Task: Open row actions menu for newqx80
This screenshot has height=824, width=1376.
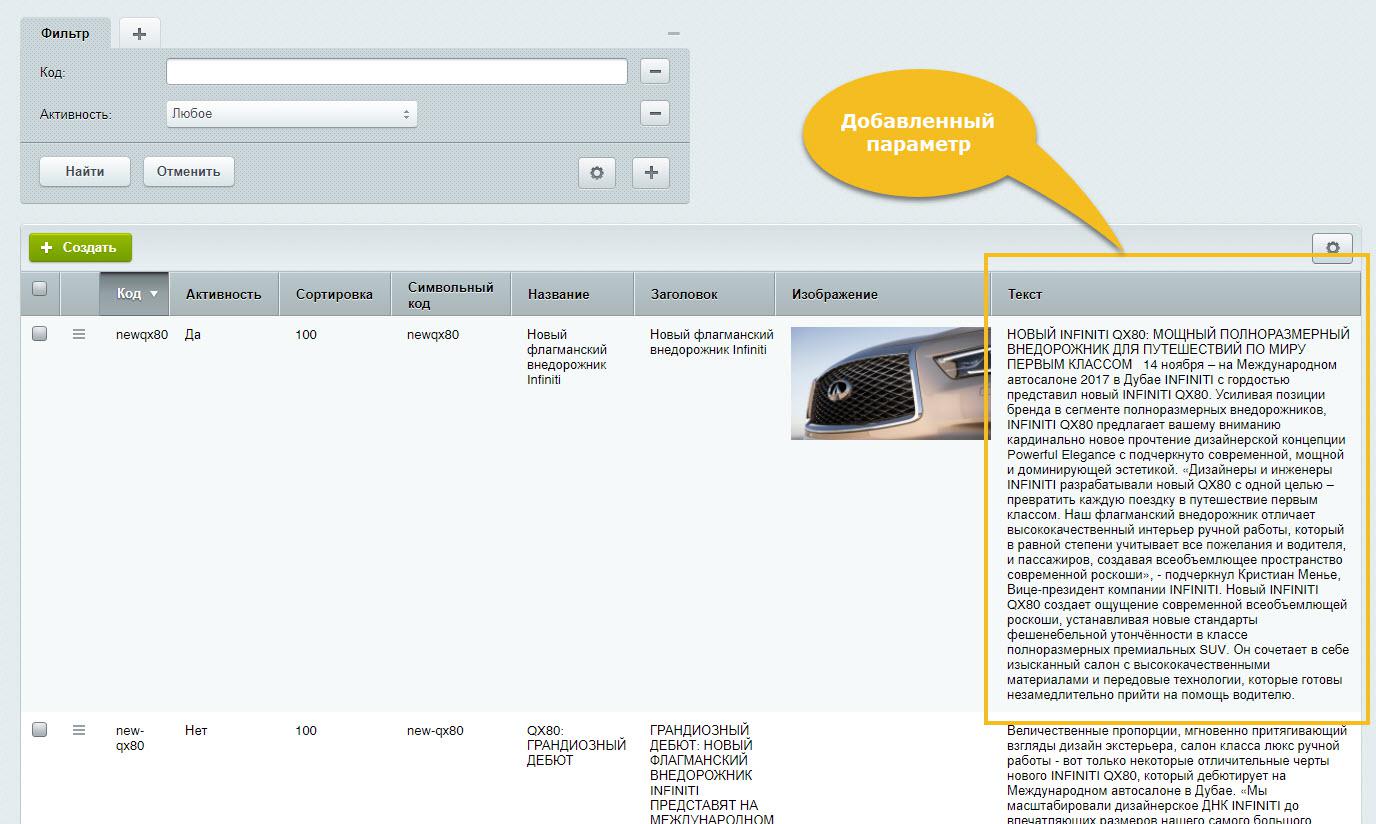Action: point(79,334)
